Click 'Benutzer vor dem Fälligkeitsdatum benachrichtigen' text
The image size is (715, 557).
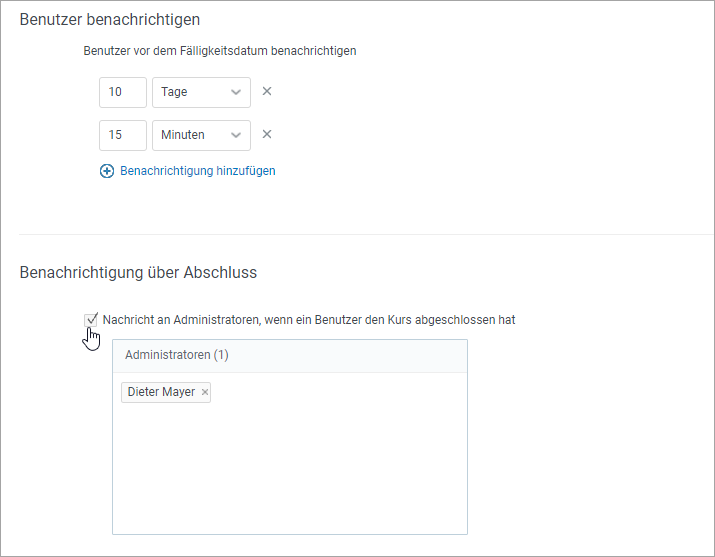click(220, 51)
